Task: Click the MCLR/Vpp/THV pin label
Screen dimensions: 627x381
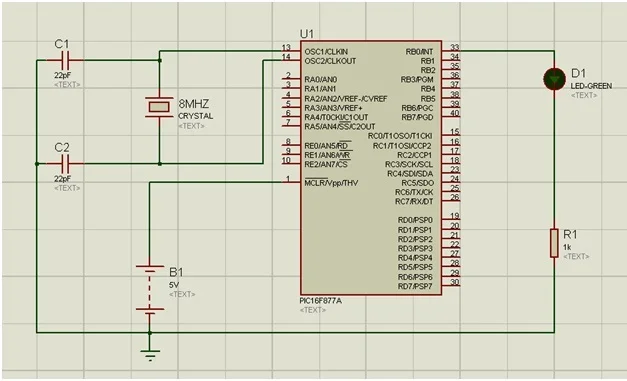Action: 331,183
